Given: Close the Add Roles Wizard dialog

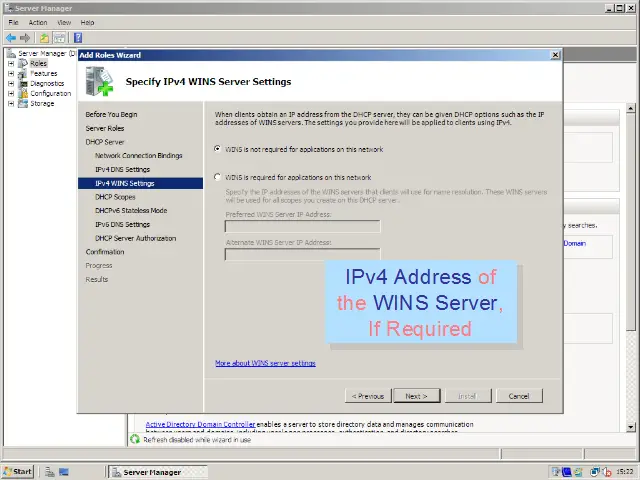Looking at the screenshot, I should coord(555,55).
